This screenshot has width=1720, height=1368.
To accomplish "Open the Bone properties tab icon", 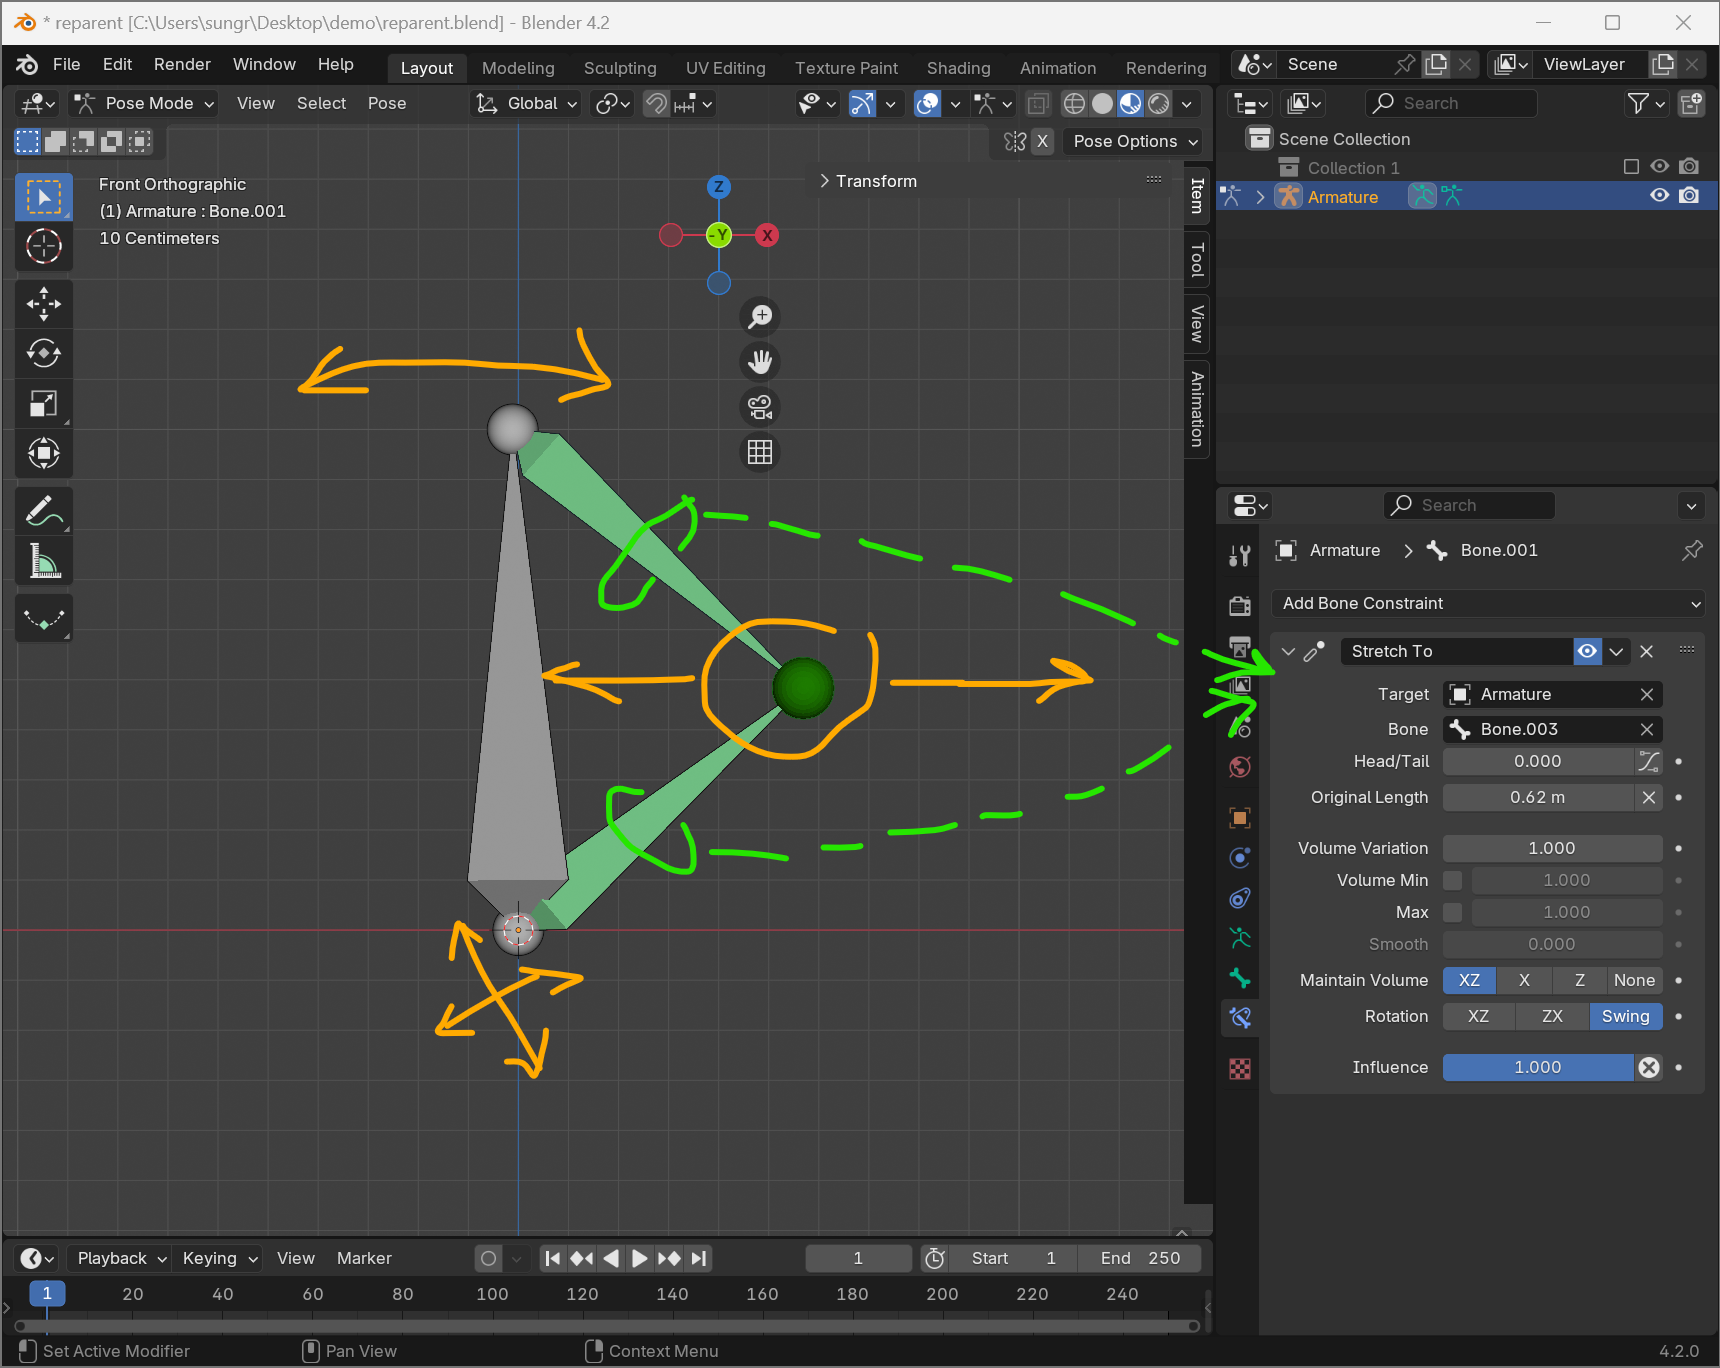I will [x=1240, y=978].
